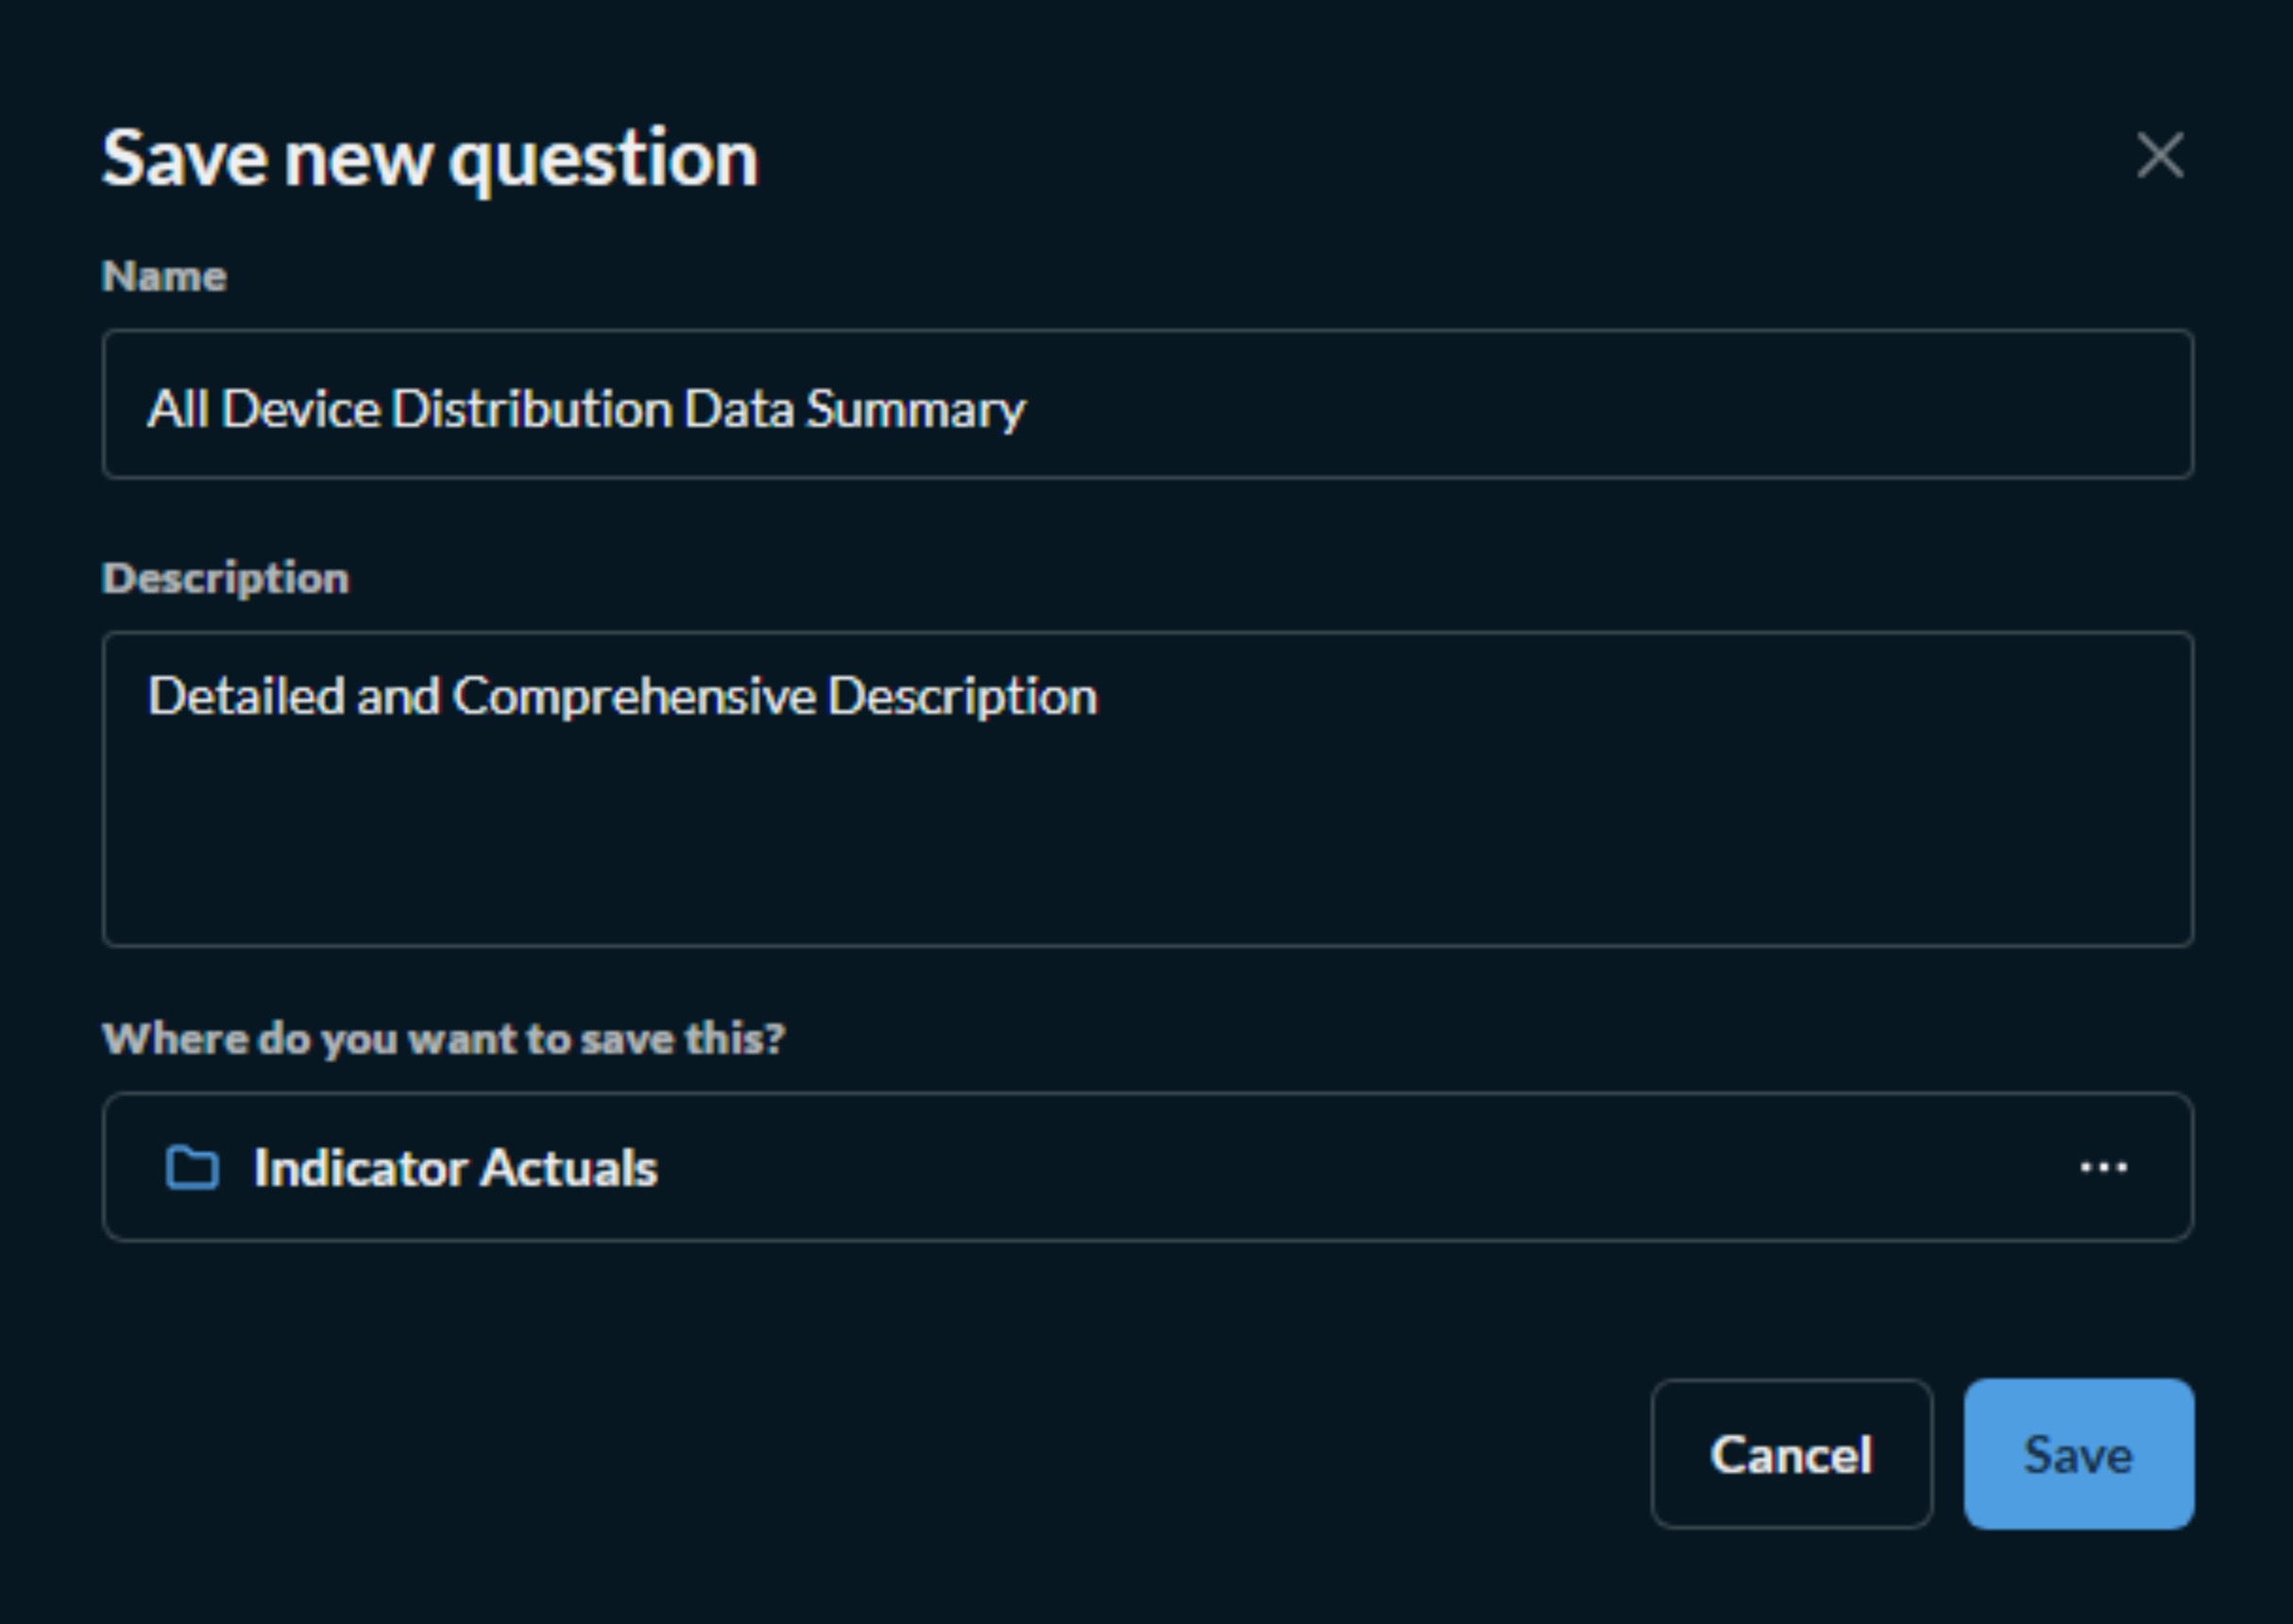This screenshot has height=1624, width=2293.
Task: Click the Name field label
Action: pyautogui.click(x=163, y=276)
